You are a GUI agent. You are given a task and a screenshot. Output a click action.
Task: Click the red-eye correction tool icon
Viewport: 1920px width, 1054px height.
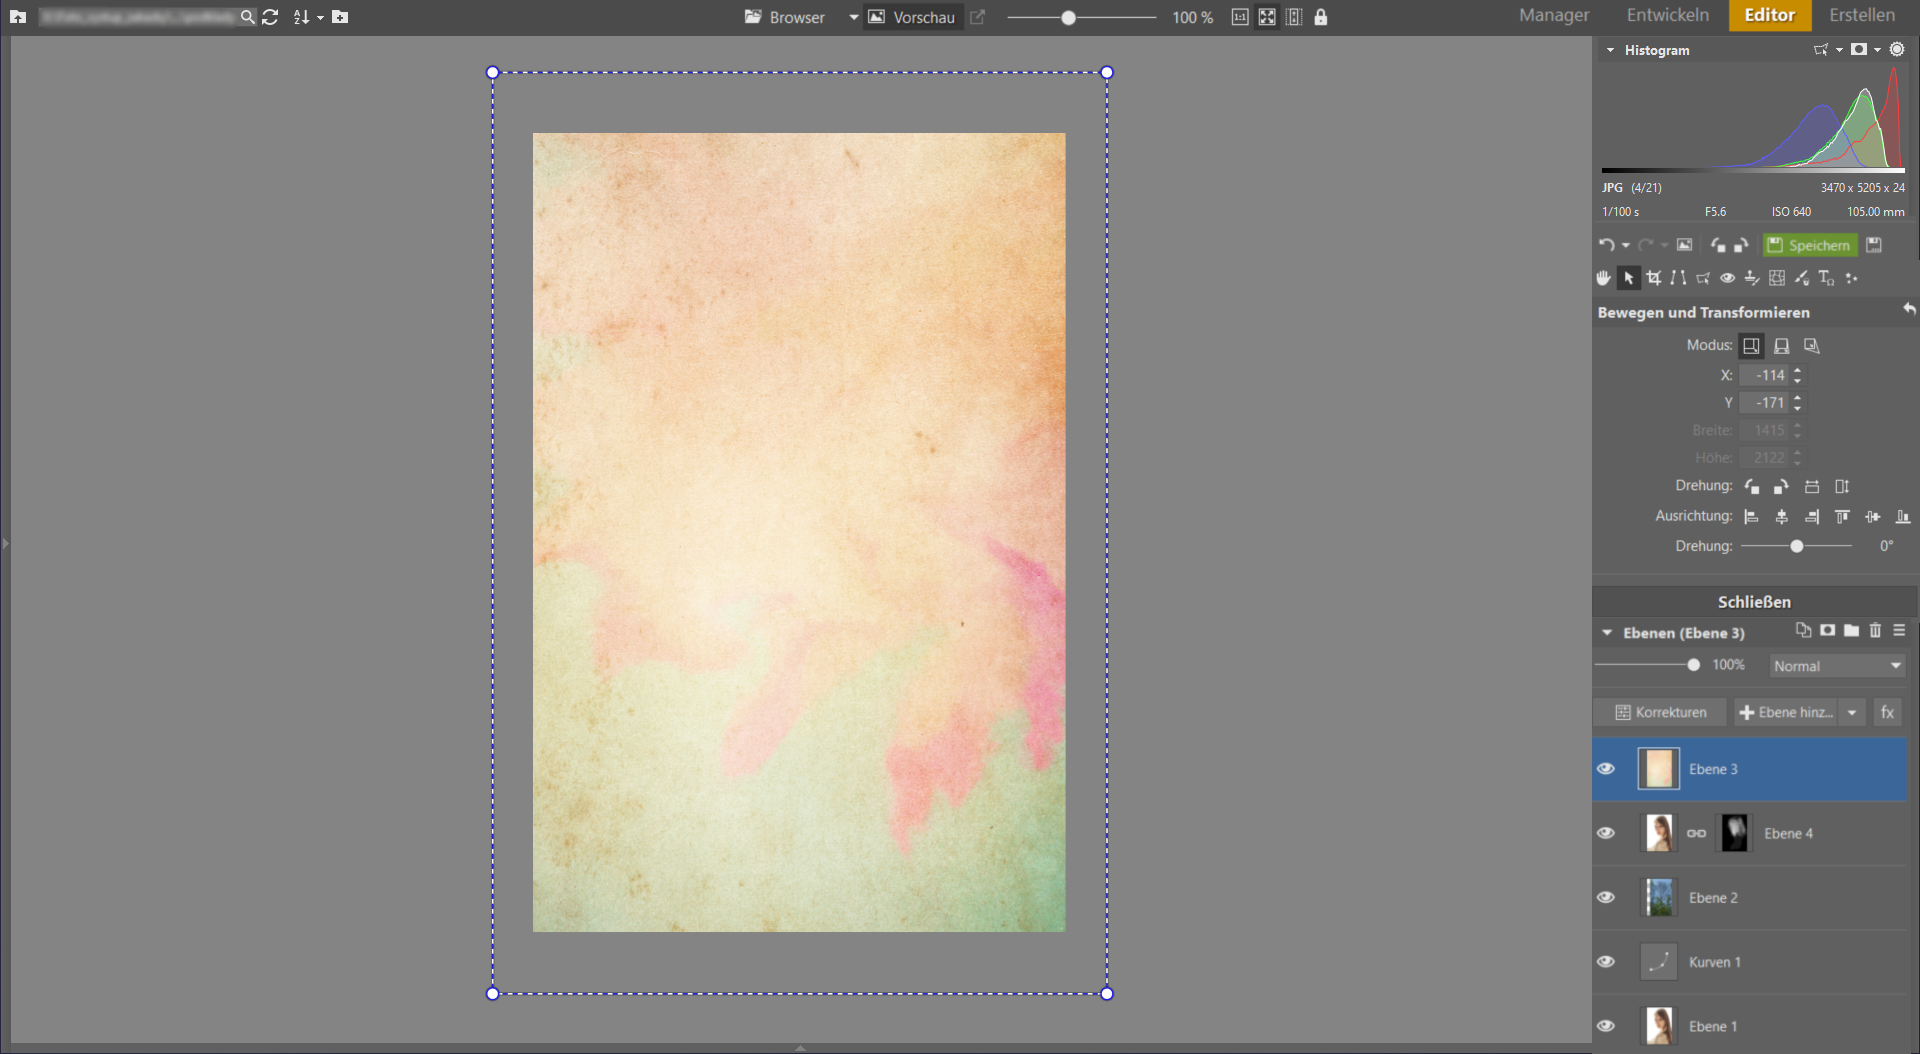(1727, 278)
